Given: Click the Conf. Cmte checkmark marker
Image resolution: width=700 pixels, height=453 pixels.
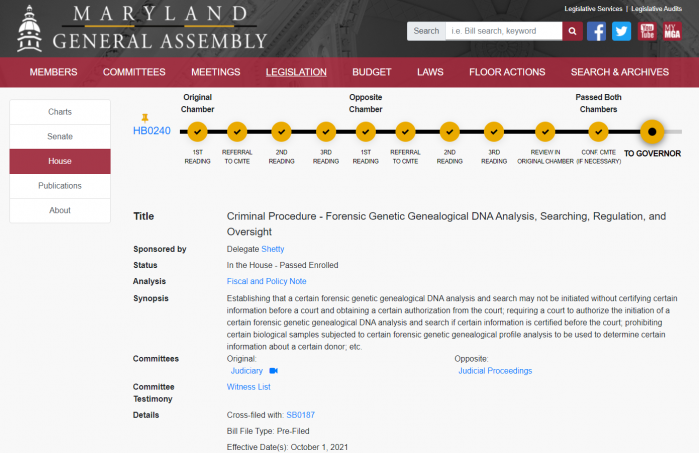Looking at the screenshot, I should click(x=598, y=132).
